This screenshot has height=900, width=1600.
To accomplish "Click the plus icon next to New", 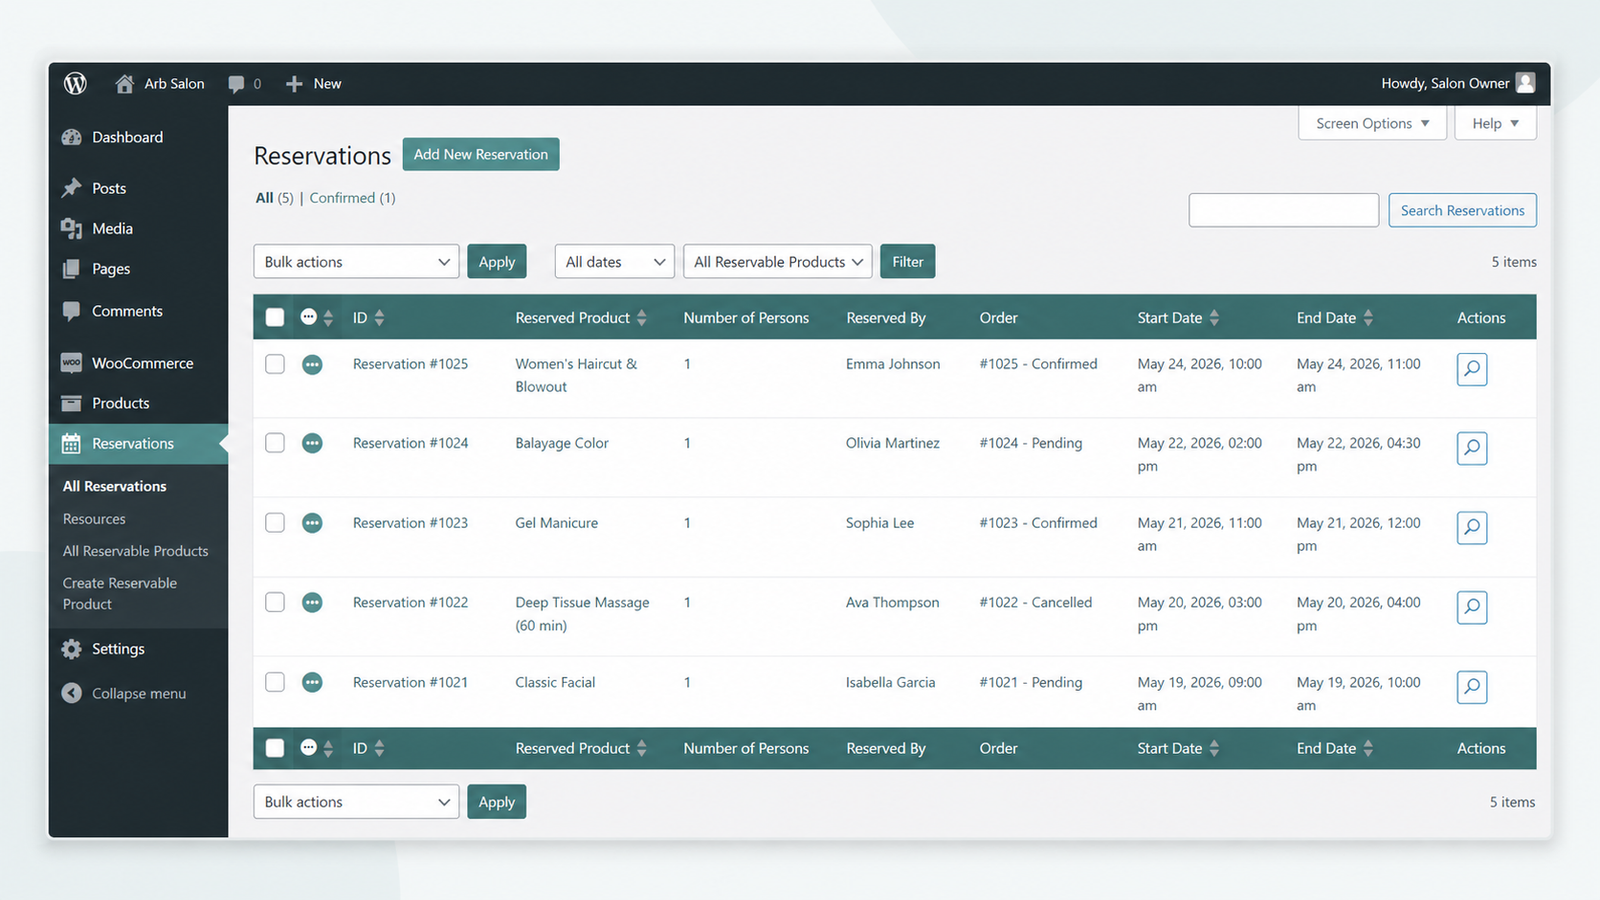I will [294, 84].
